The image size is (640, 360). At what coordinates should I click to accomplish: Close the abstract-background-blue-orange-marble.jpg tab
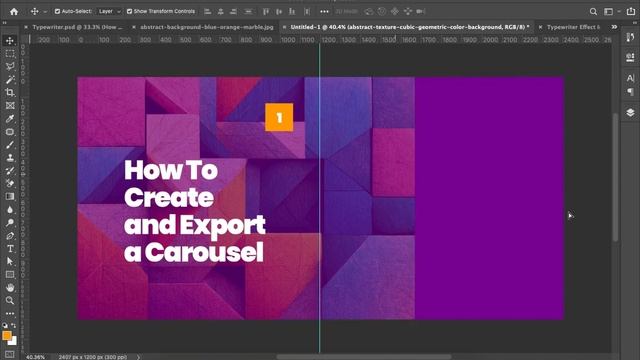click(x=133, y=27)
